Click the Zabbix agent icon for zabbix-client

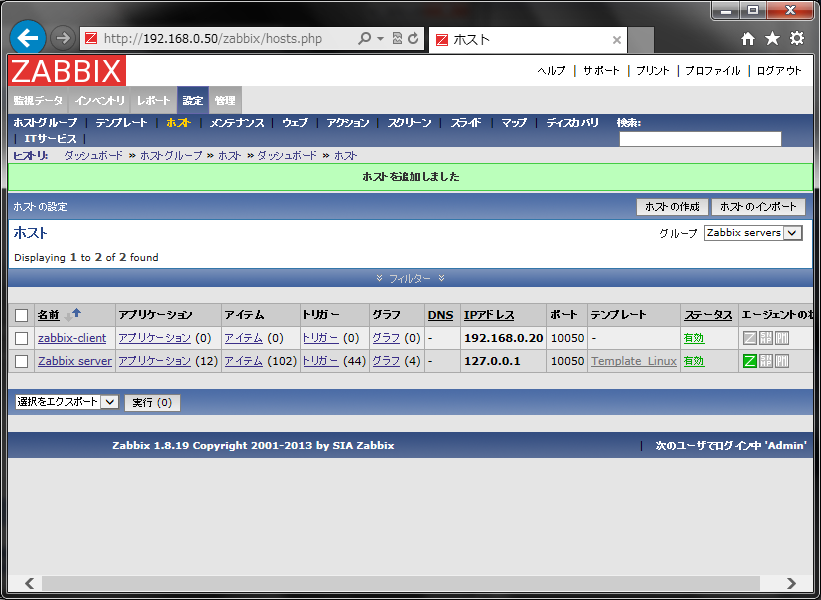coord(750,338)
